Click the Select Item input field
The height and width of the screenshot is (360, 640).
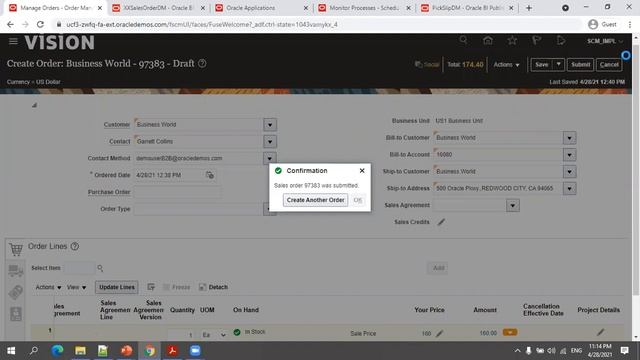pos(79,268)
